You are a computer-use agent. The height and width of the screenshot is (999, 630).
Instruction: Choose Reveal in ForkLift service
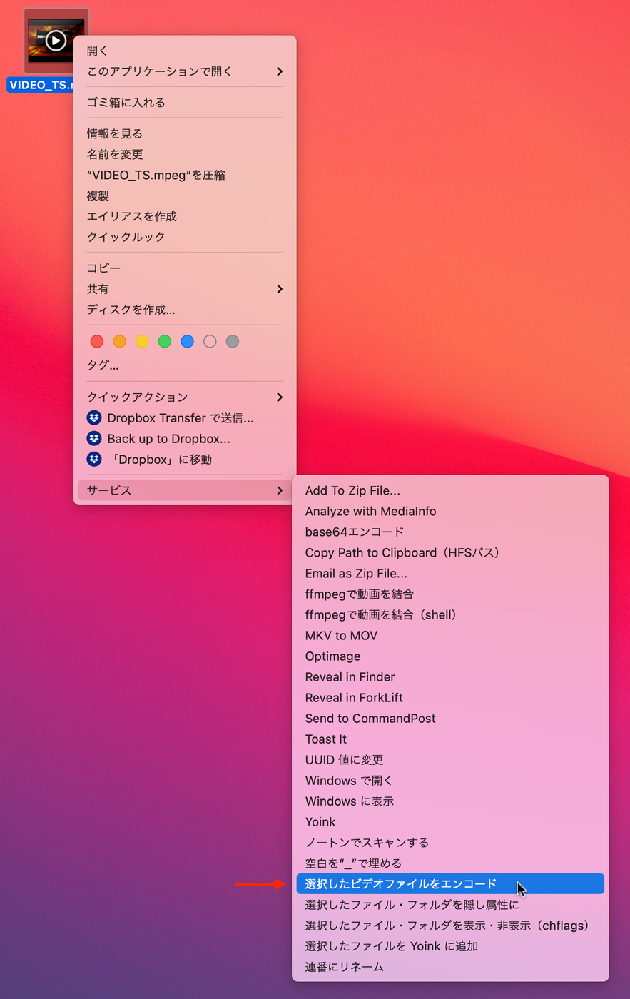click(x=450, y=698)
